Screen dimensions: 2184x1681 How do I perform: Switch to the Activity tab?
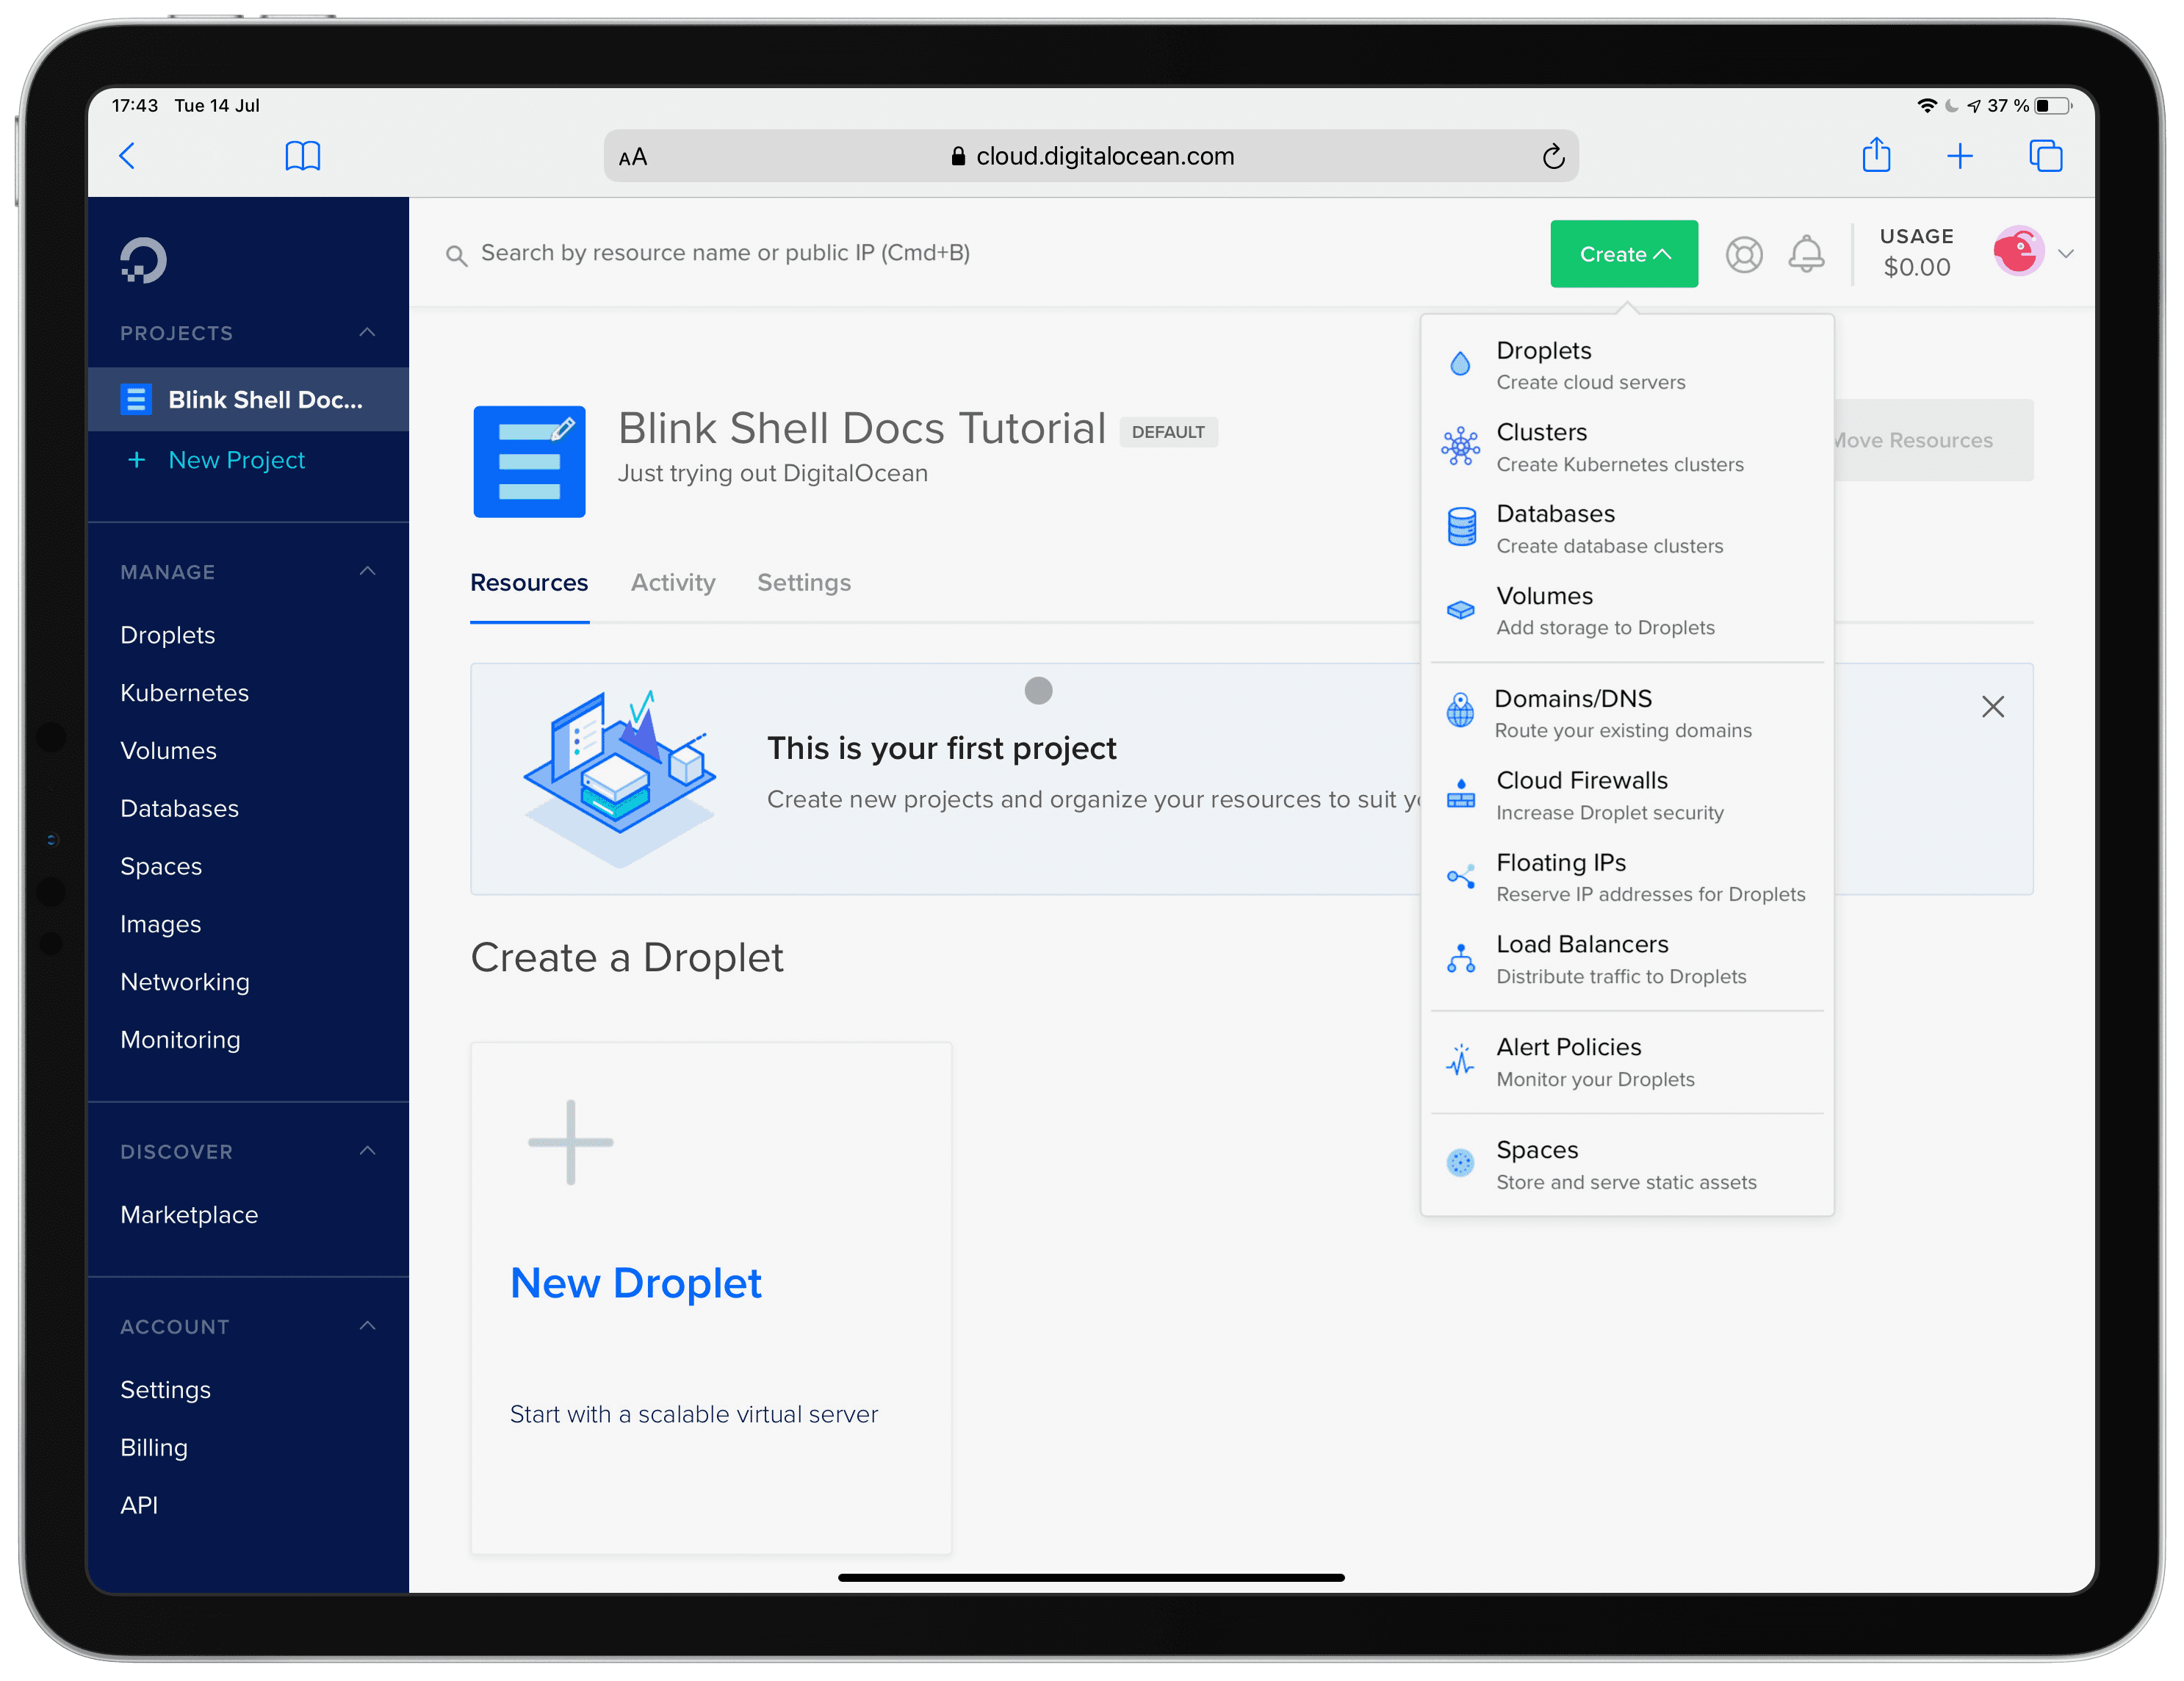[672, 583]
